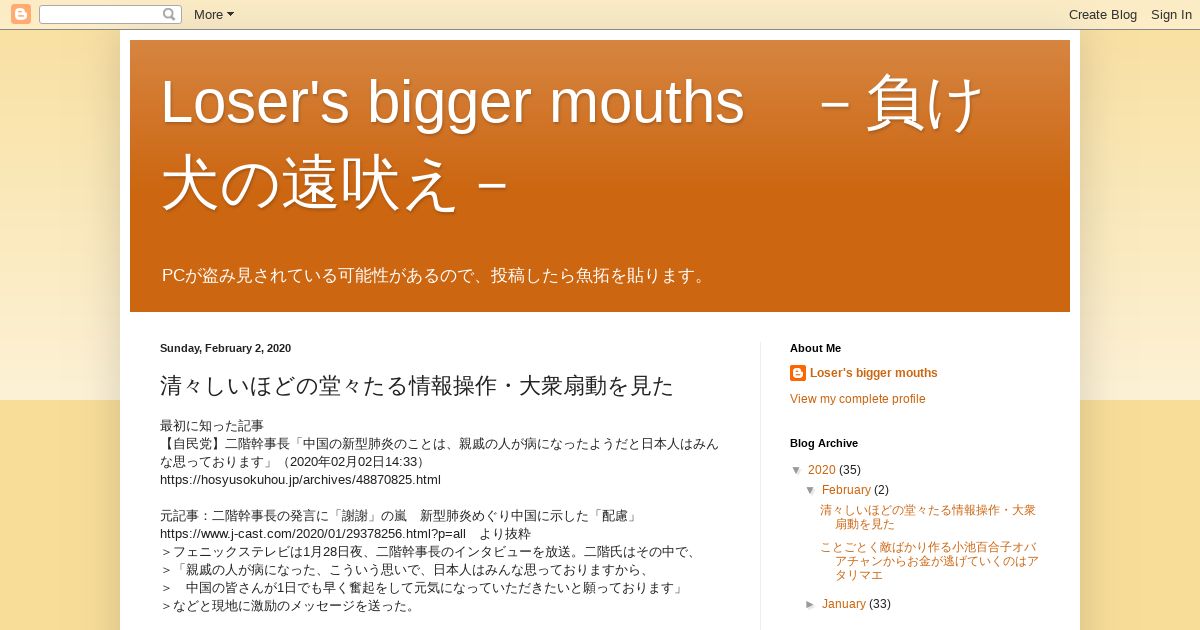The height and width of the screenshot is (630, 1200).
Task: Open the January archive link
Action: [x=844, y=604]
